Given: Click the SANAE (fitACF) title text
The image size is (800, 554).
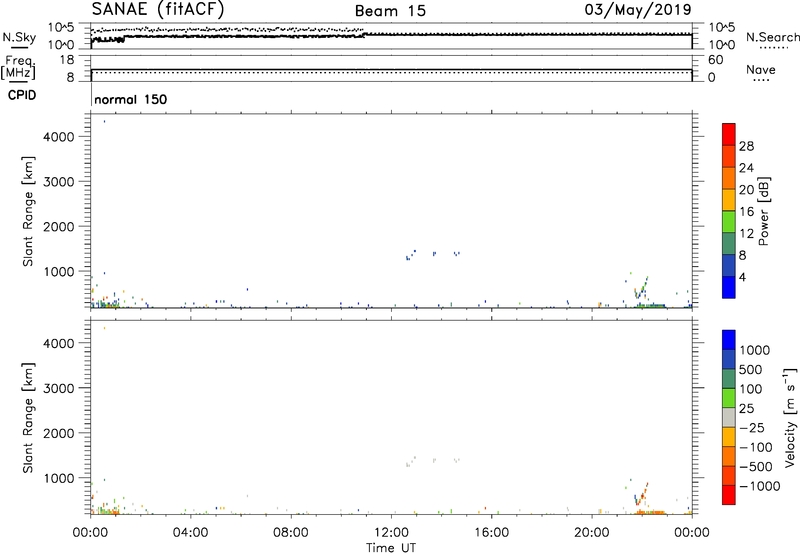Looking at the screenshot, I should click(x=158, y=9).
